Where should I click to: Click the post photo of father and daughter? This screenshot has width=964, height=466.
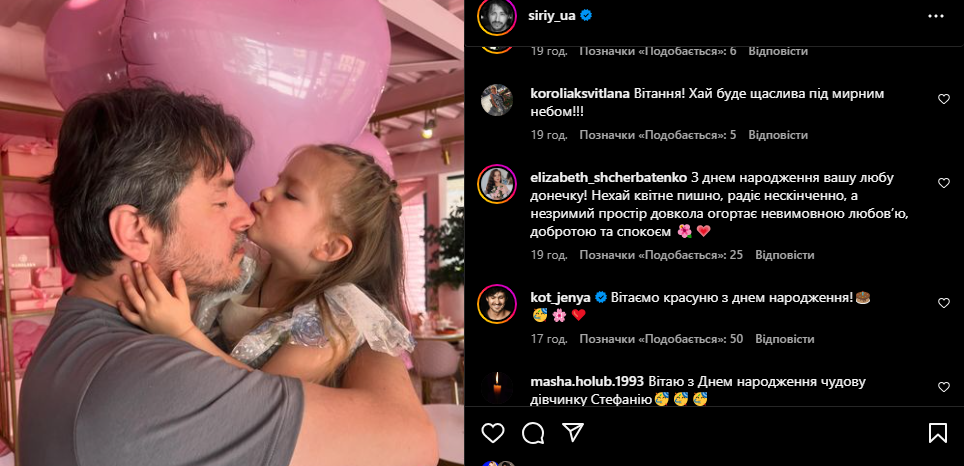click(232, 233)
